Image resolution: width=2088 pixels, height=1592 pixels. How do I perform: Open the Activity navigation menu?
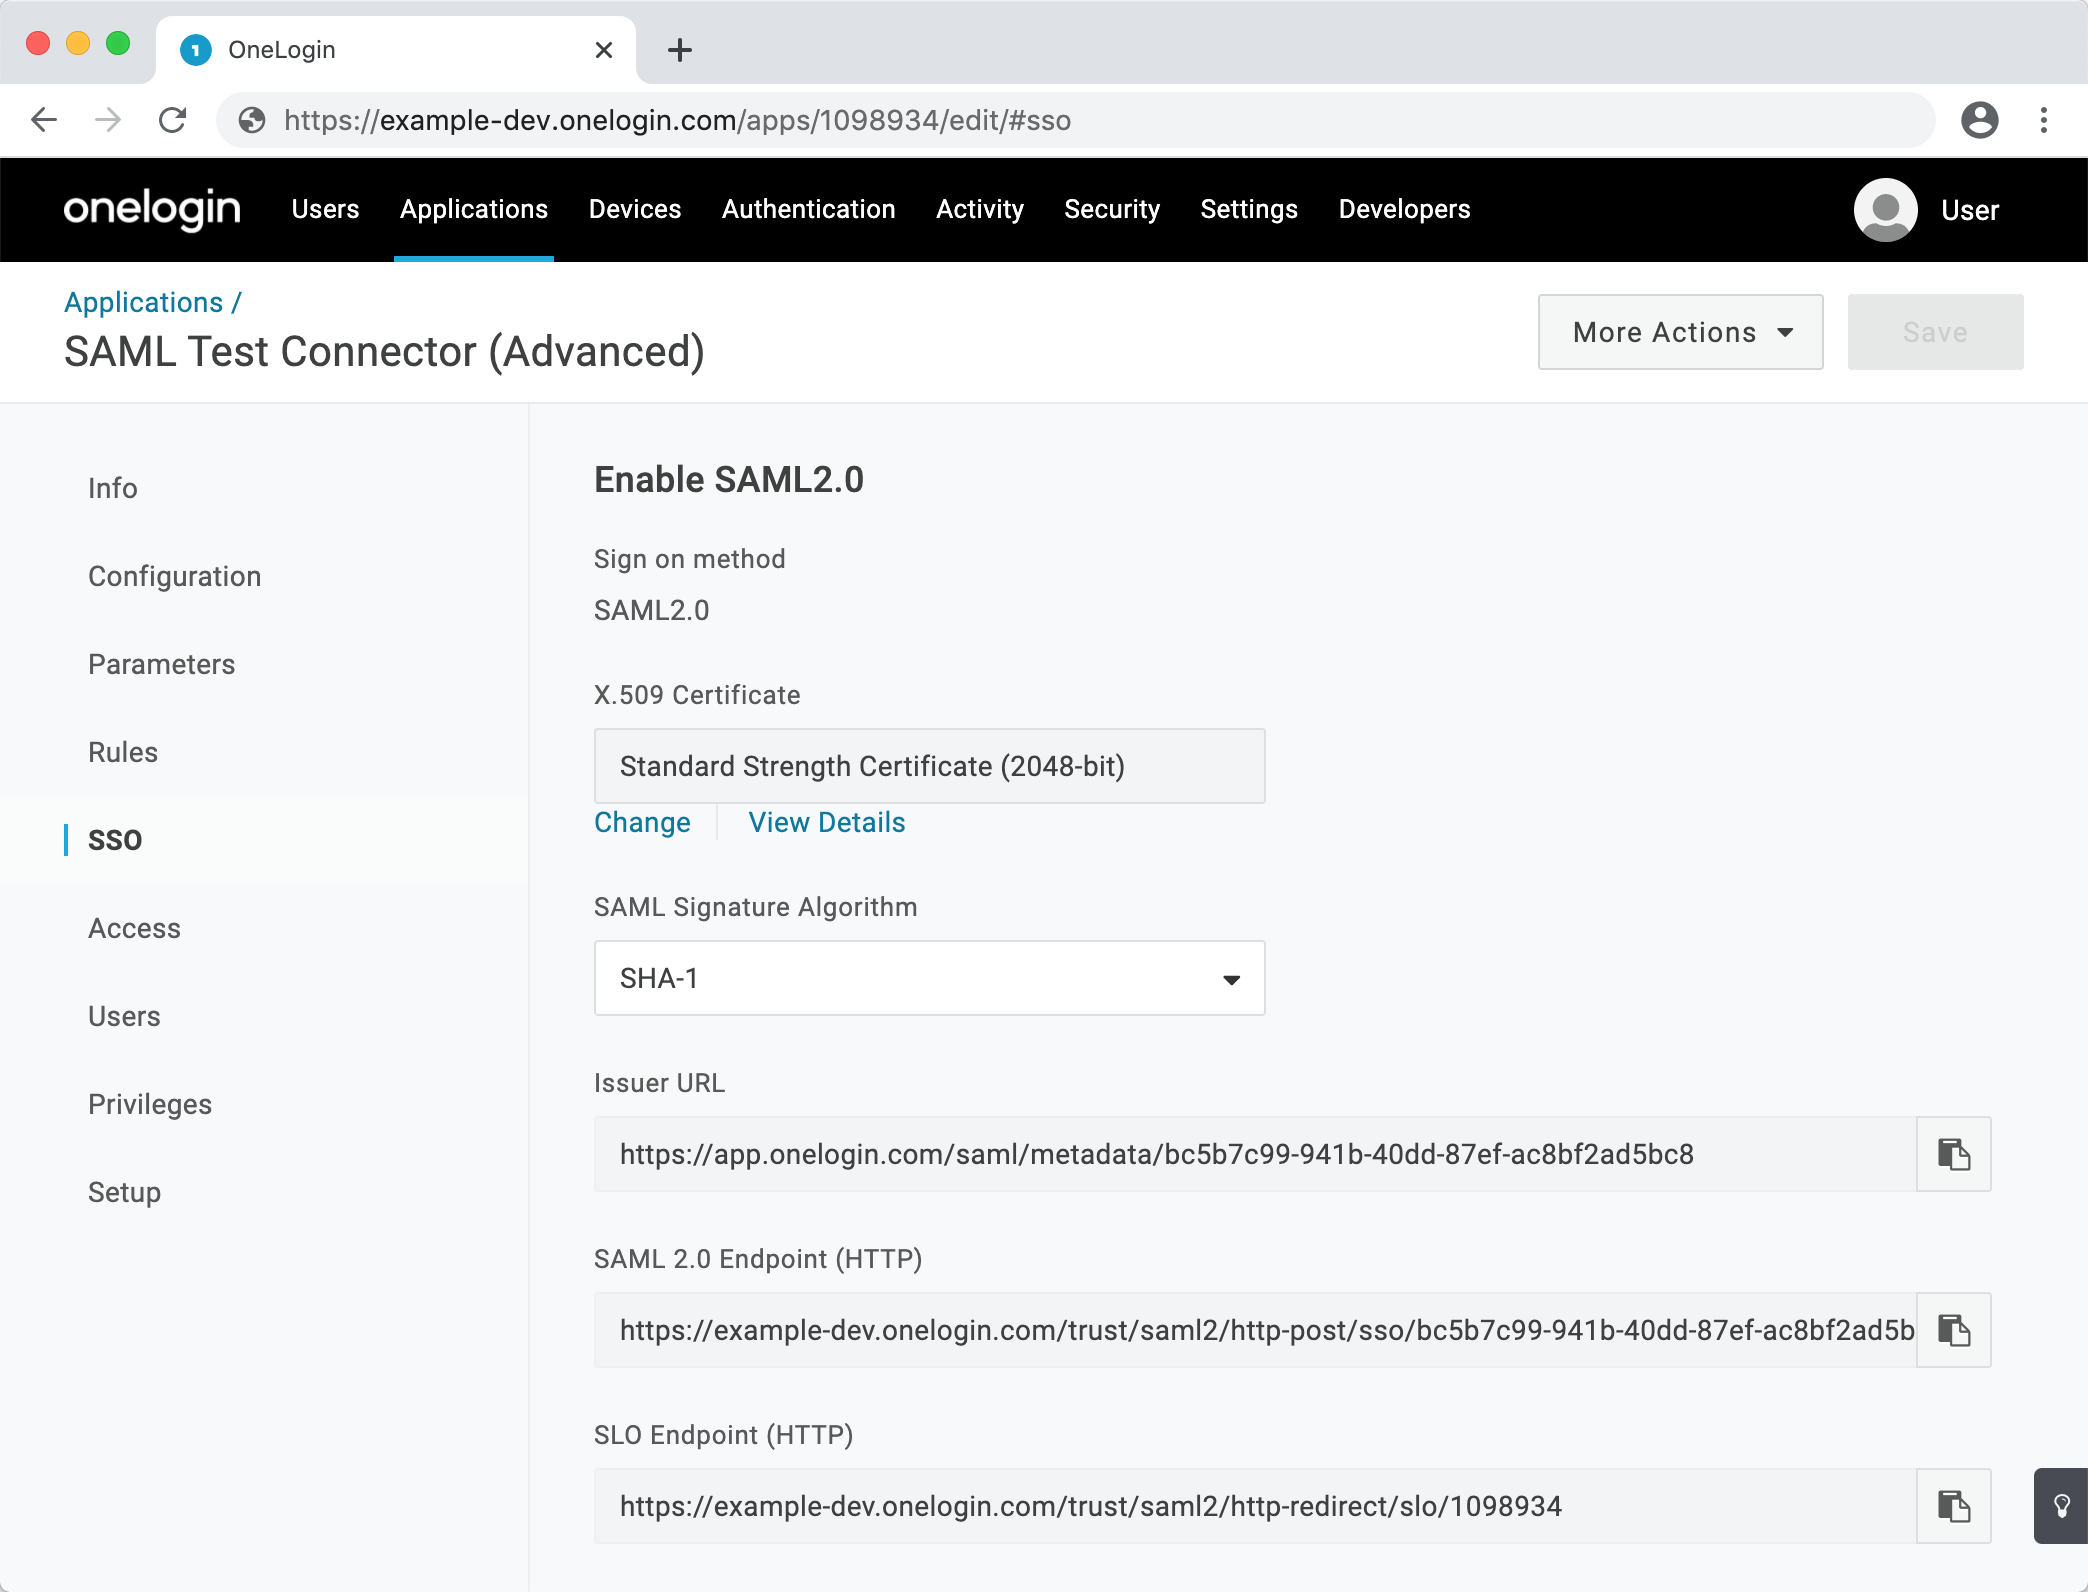point(980,209)
